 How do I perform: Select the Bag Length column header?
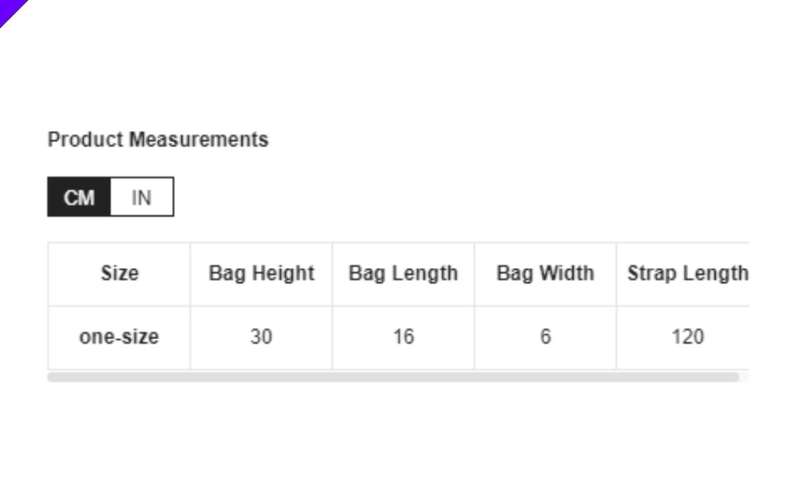pos(403,274)
